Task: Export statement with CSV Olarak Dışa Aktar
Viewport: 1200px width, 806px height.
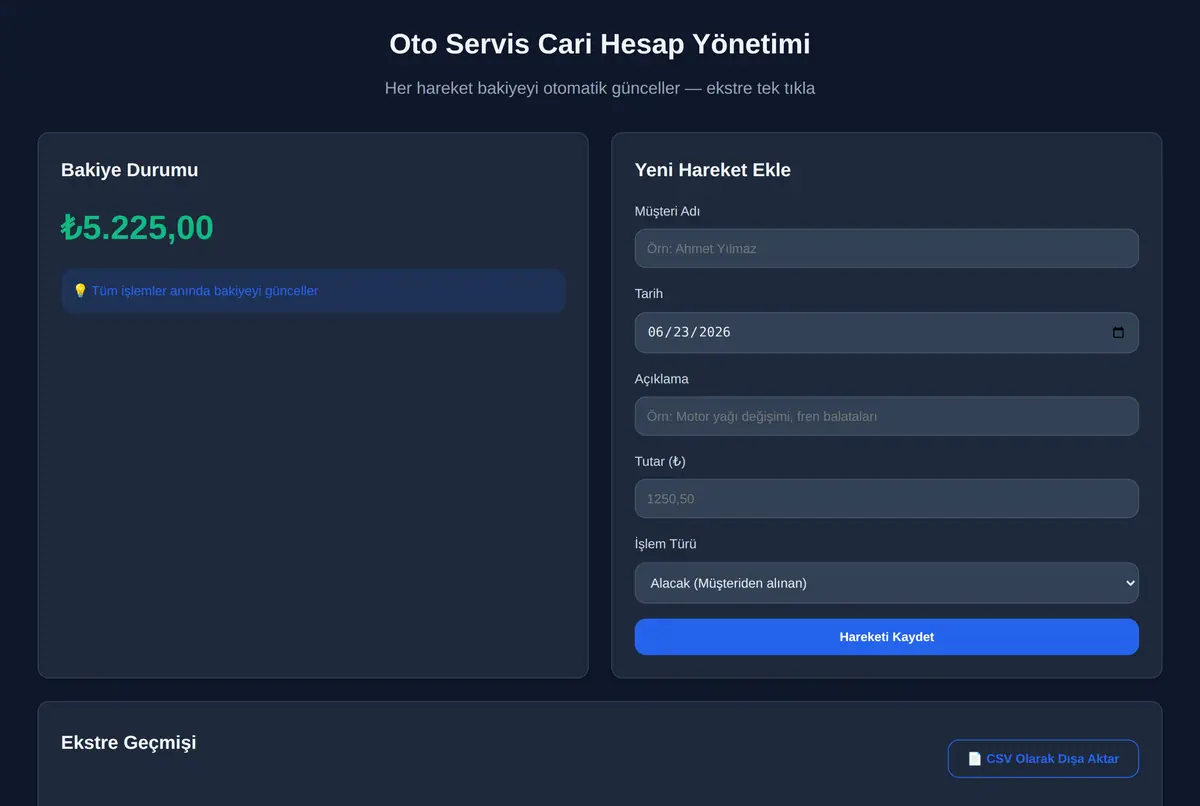Action: coord(1043,758)
